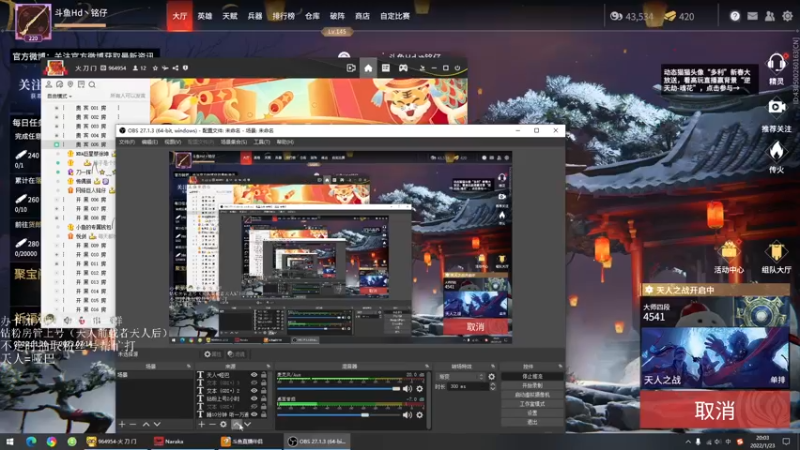This screenshot has height=450, width=800.
Task: Open Naraka from Windows taskbar
Action: 169,441
